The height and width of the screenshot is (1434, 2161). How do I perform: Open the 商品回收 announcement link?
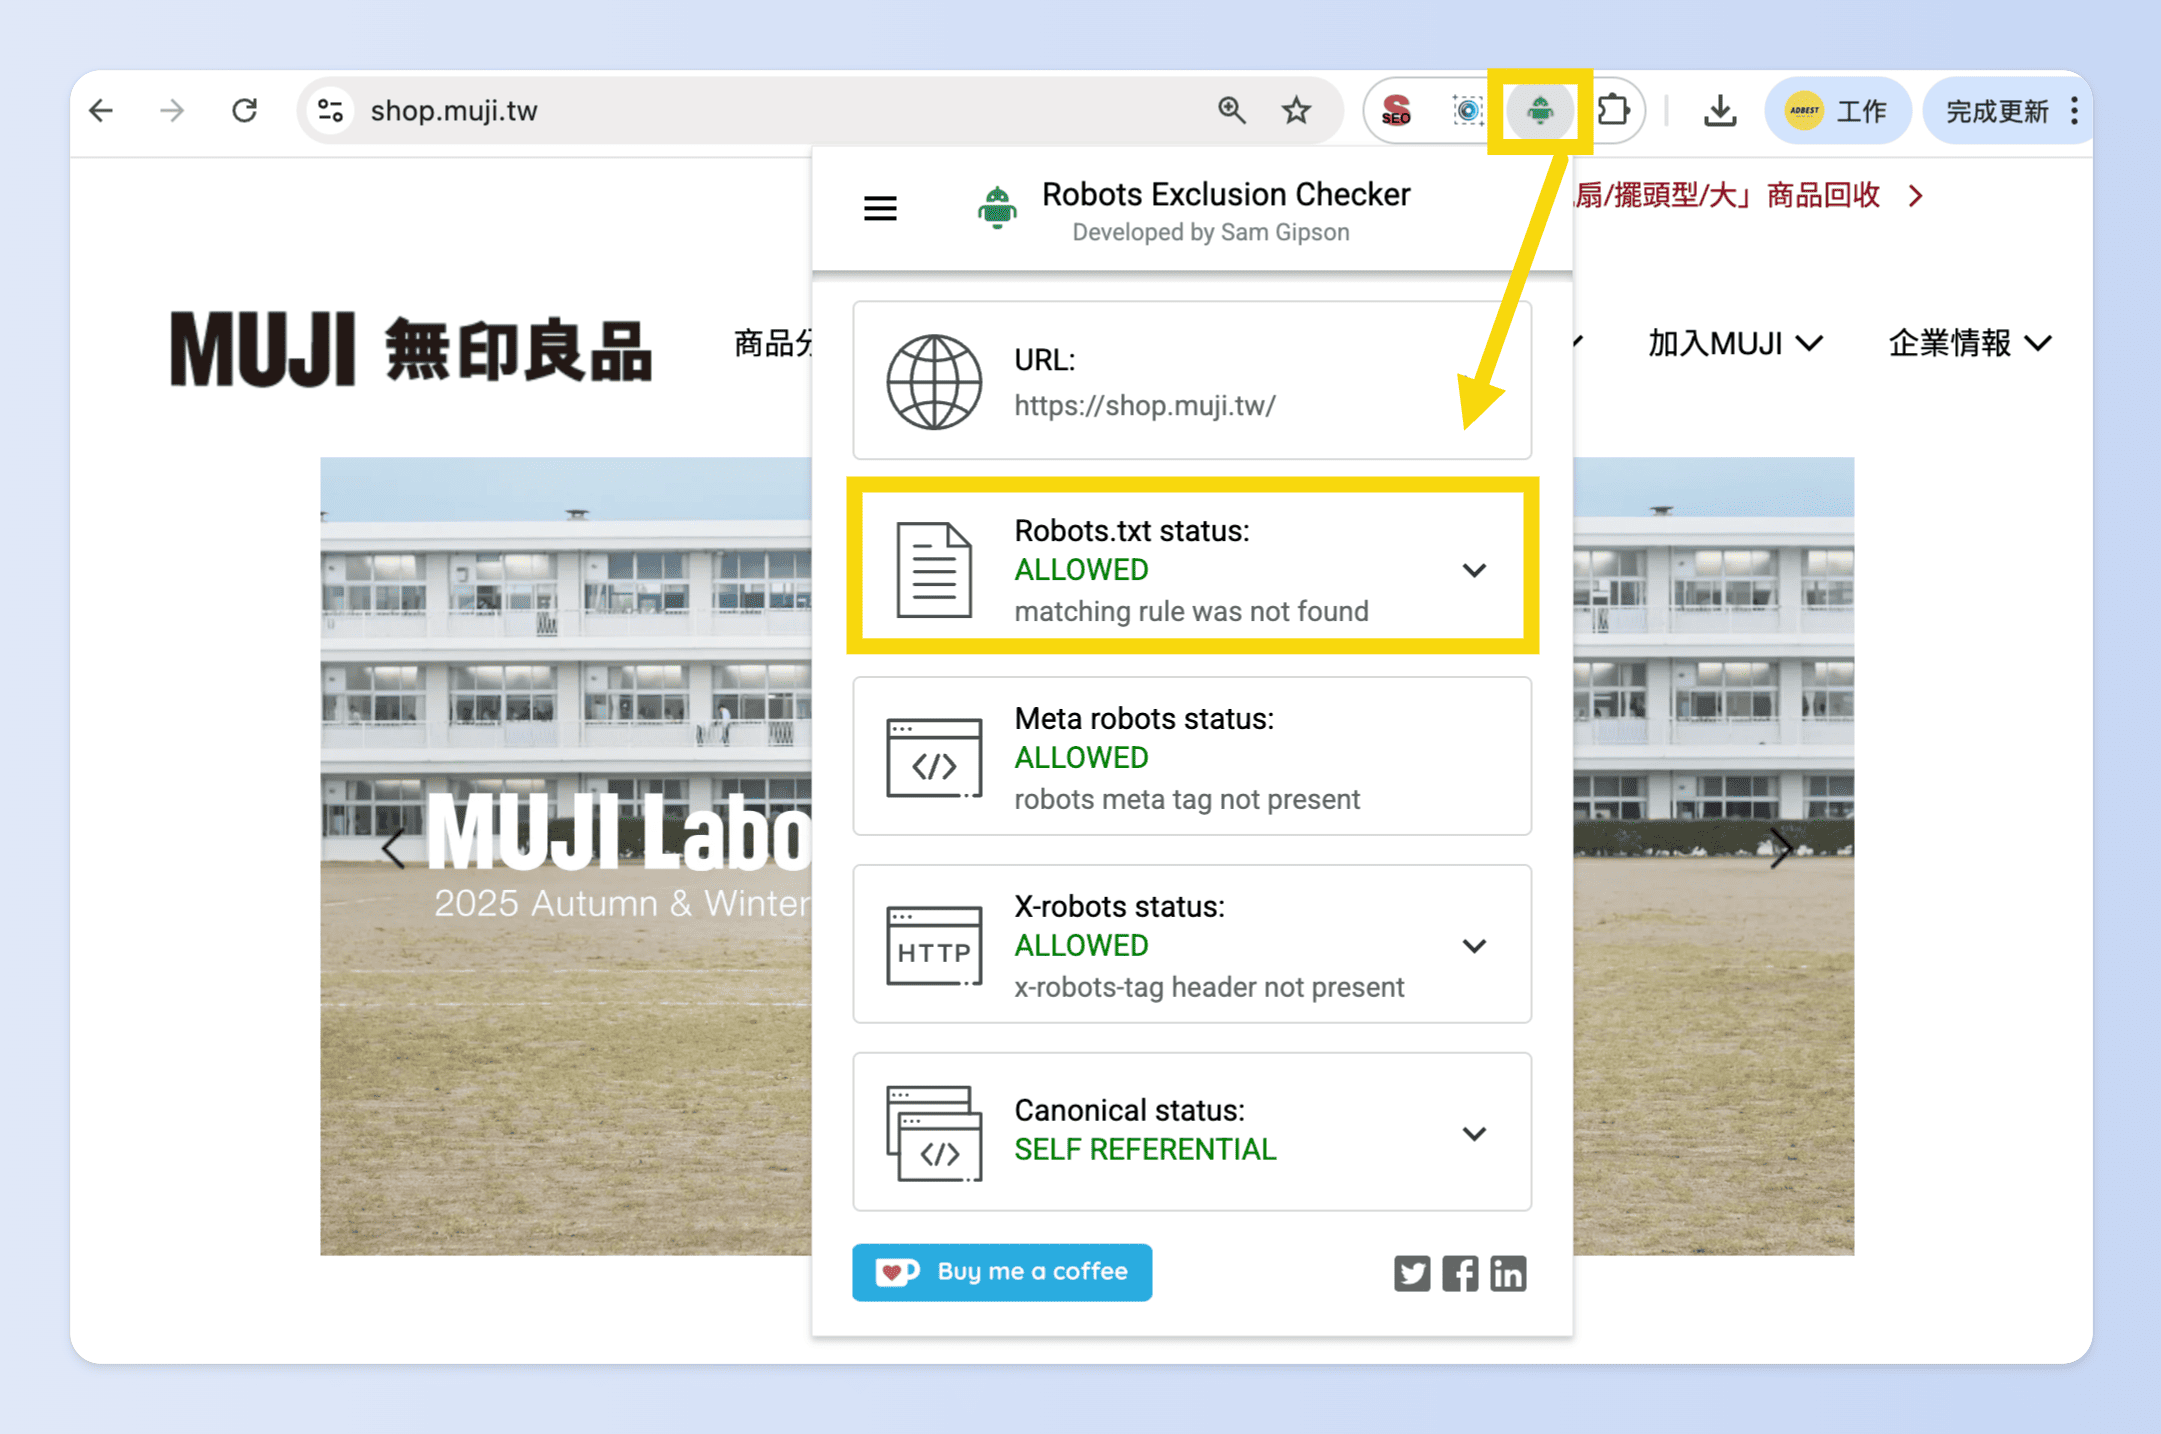pyautogui.click(x=1822, y=195)
